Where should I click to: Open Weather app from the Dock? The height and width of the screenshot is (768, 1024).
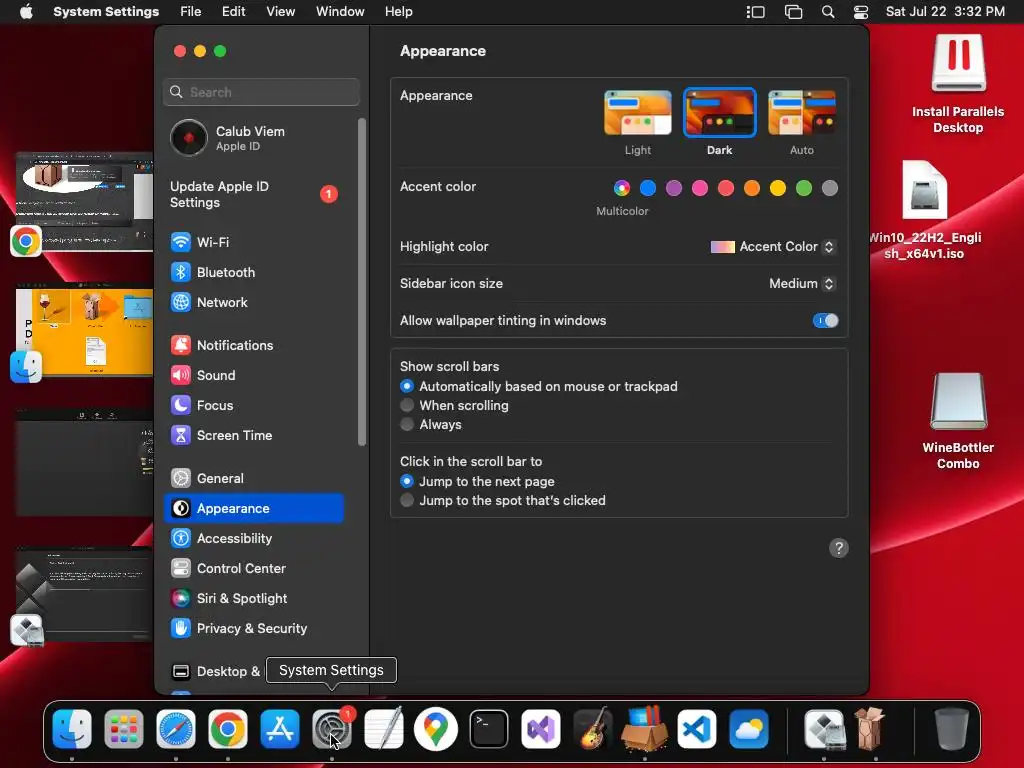coord(748,729)
